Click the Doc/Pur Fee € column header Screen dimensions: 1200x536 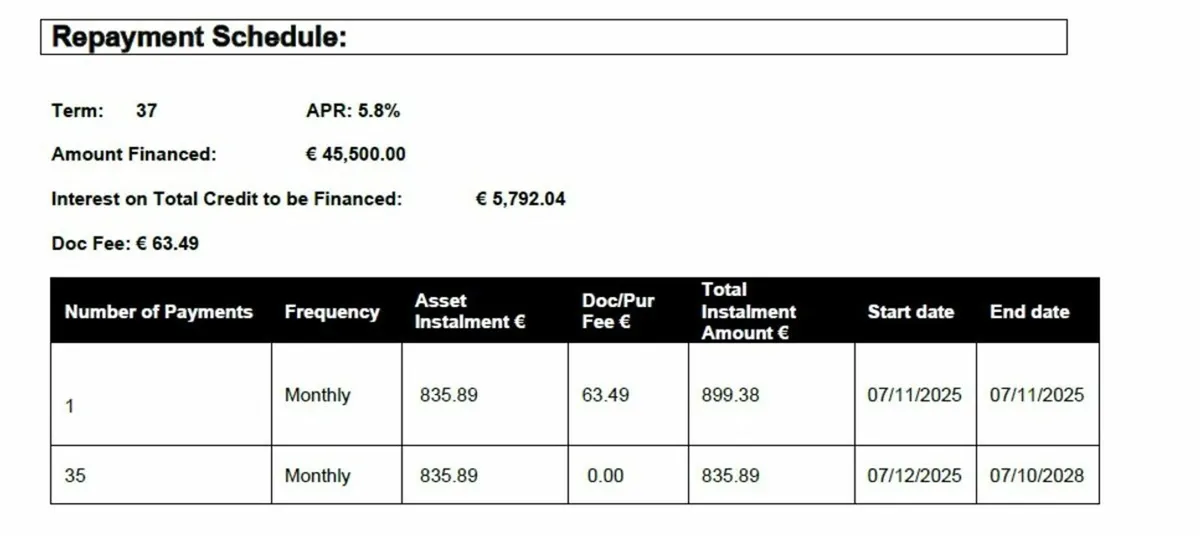[618, 312]
